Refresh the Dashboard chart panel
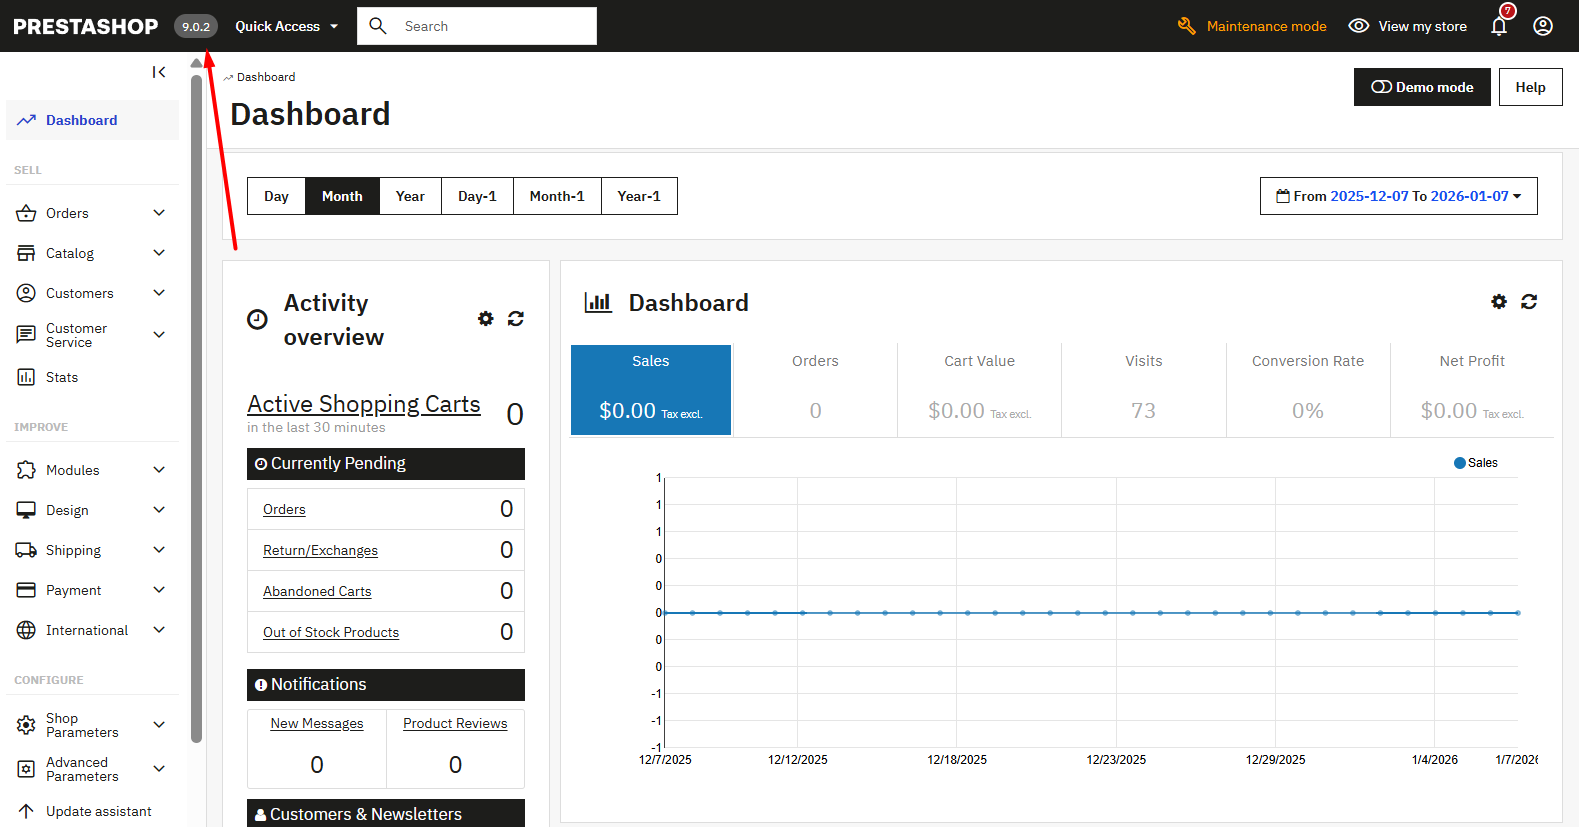 1529,302
